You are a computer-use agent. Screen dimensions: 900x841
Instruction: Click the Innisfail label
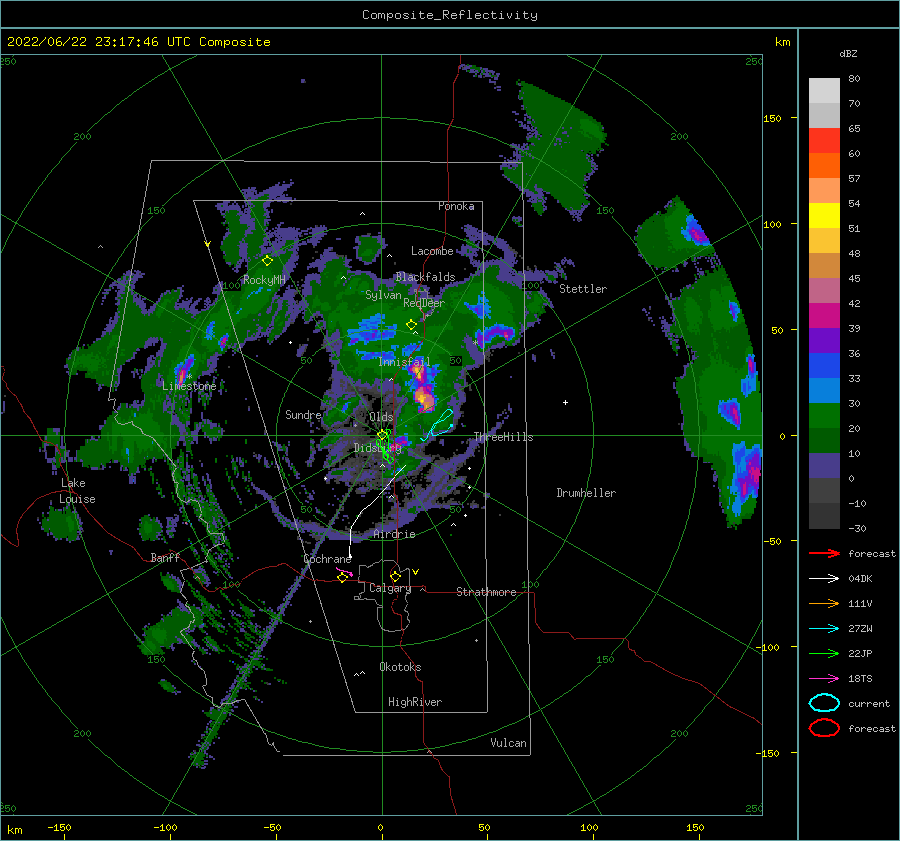pos(404,362)
